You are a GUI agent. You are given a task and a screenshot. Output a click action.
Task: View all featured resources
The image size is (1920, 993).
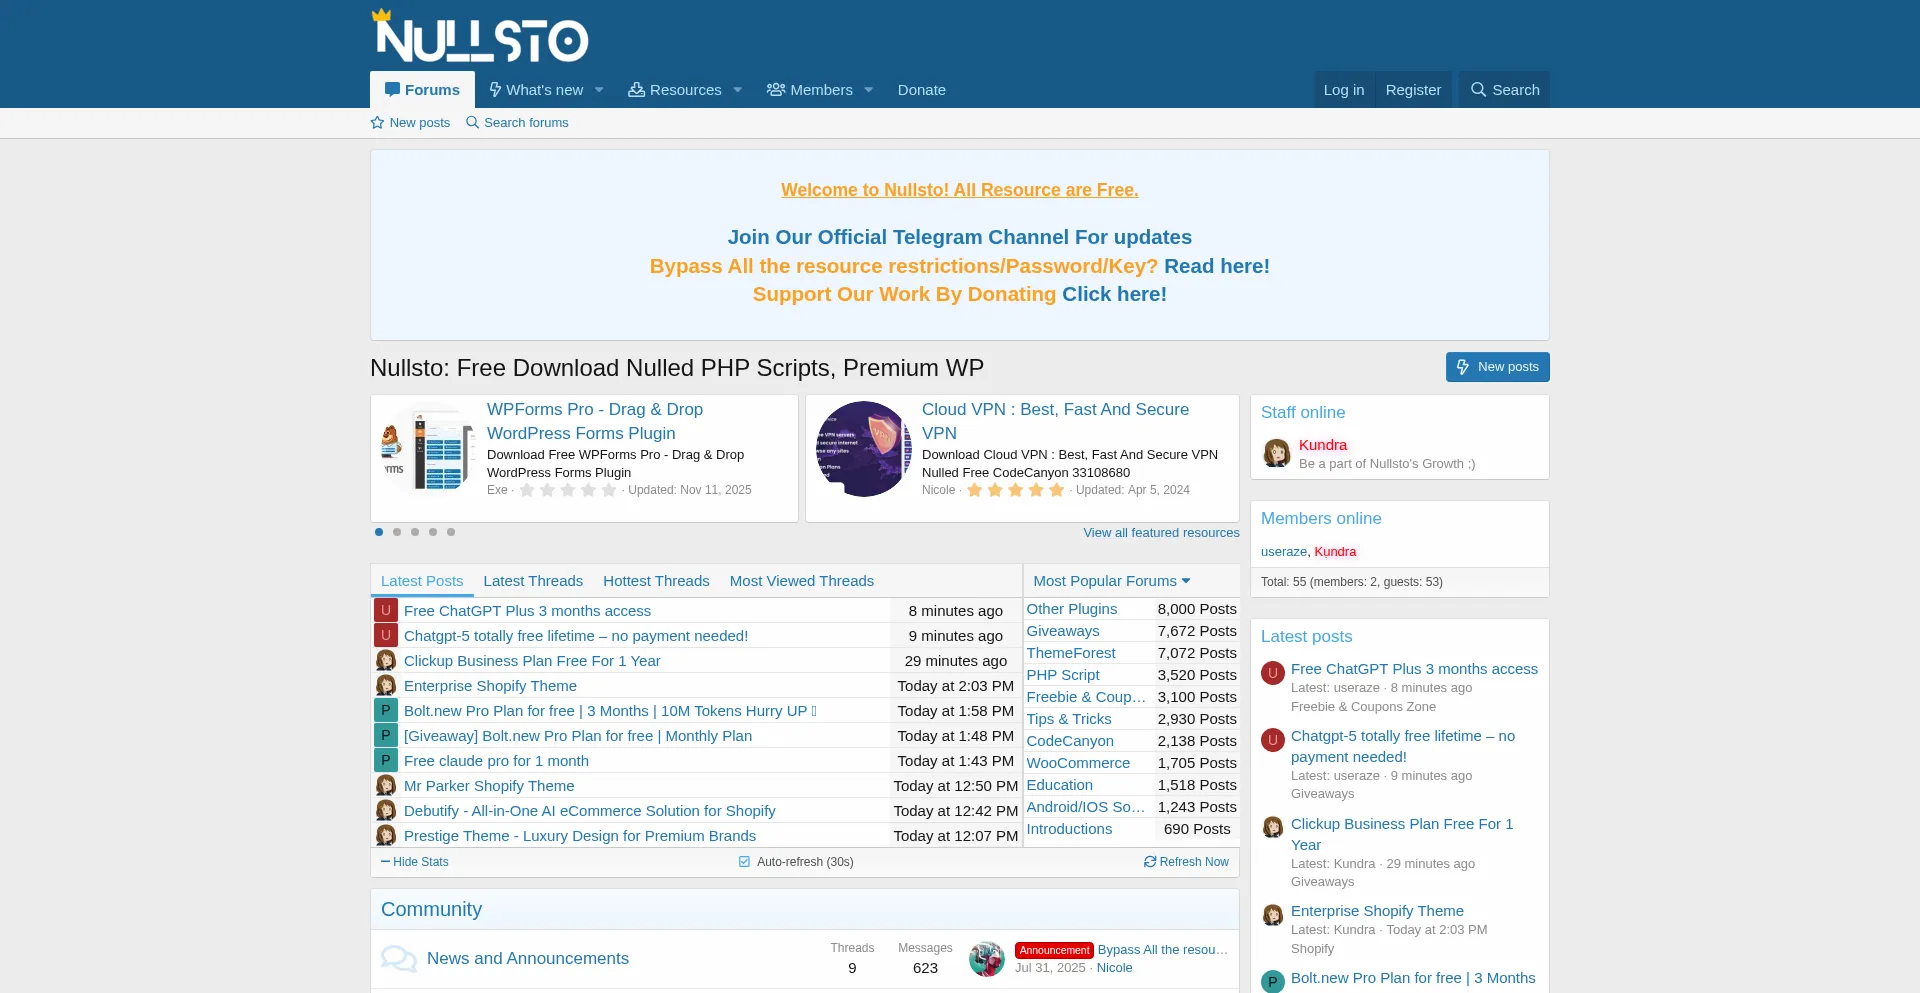tap(1161, 533)
